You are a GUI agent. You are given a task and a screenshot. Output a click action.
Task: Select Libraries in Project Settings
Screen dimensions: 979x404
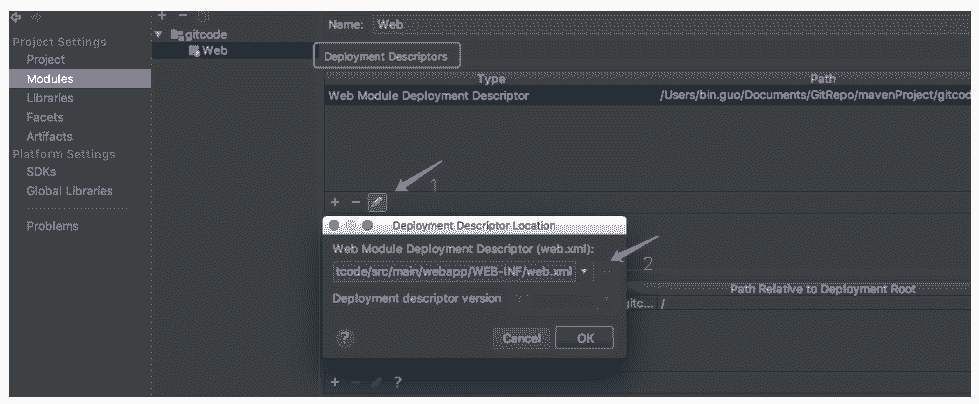point(50,98)
